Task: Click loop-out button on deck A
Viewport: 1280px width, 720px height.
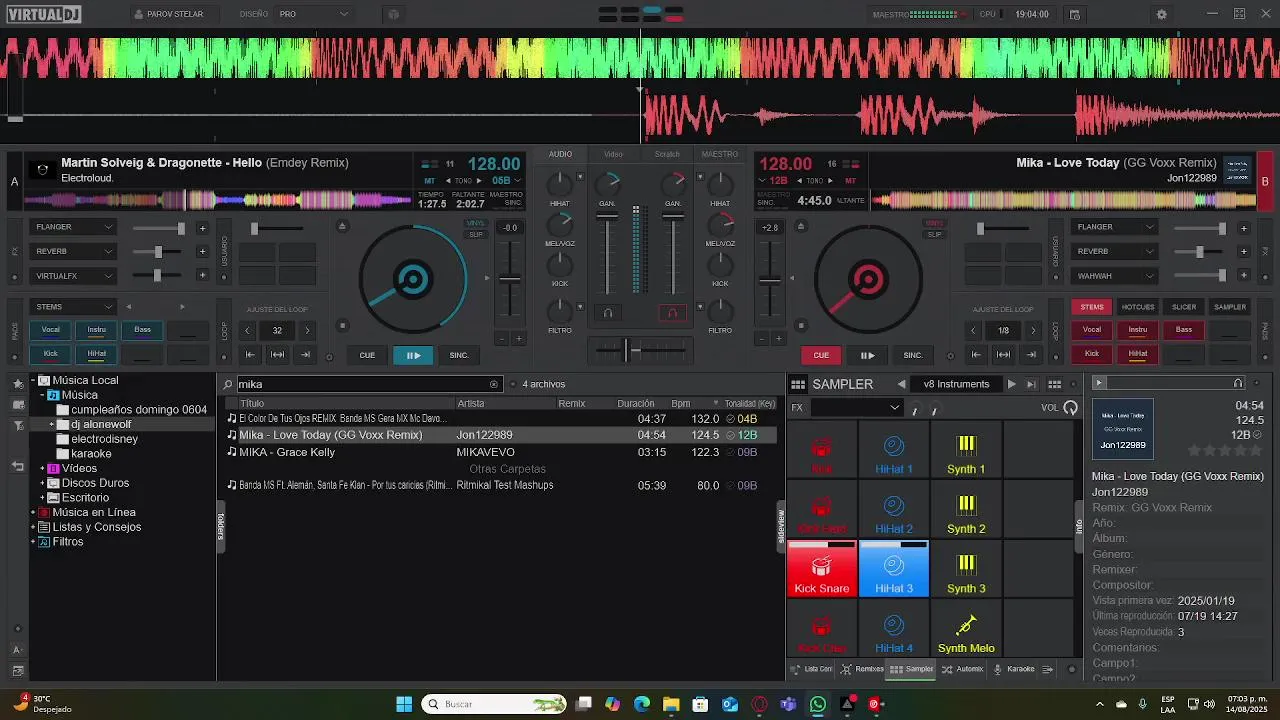Action: (305, 355)
